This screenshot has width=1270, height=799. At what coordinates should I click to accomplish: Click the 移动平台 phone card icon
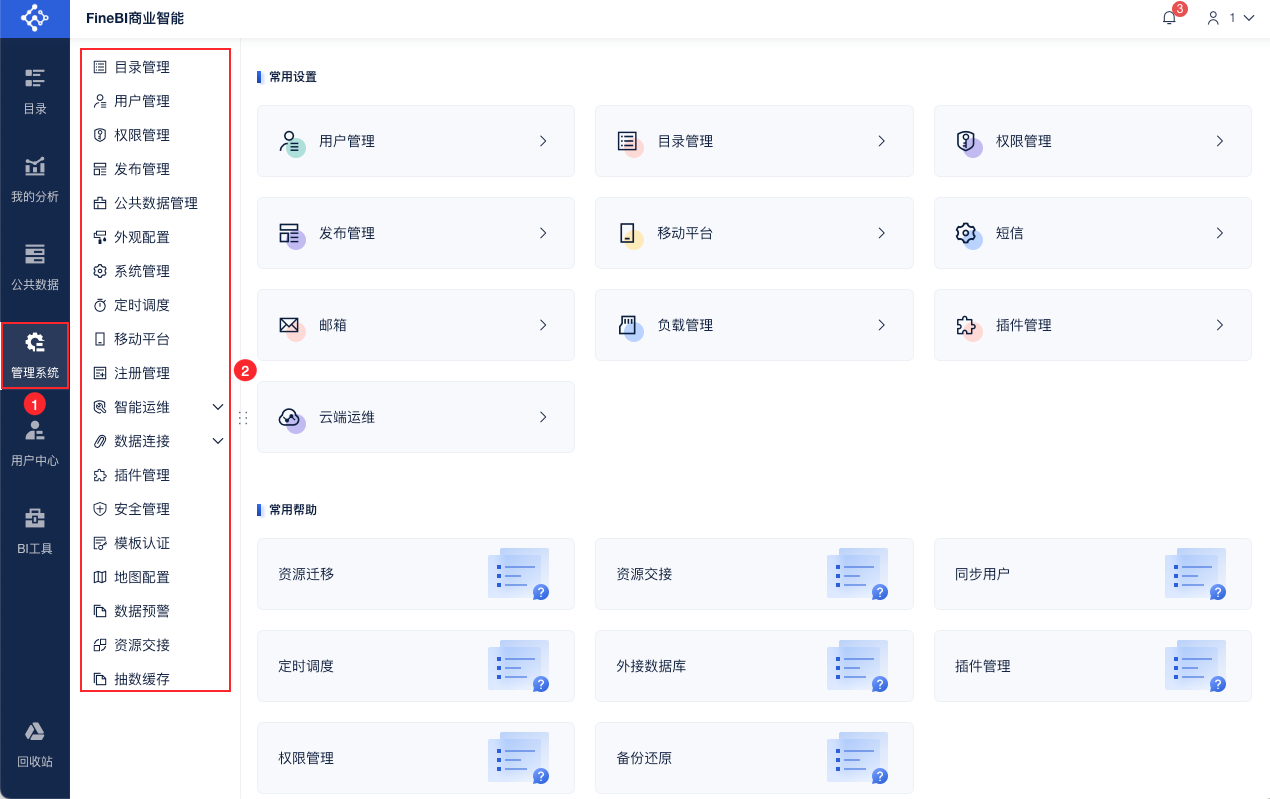coord(630,235)
